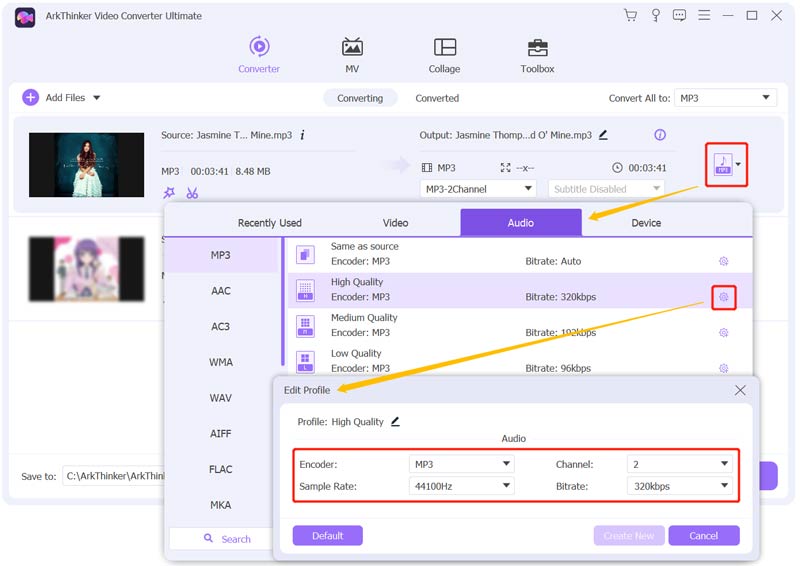
Task: Switch to the Video format tab
Action: click(395, 223)
